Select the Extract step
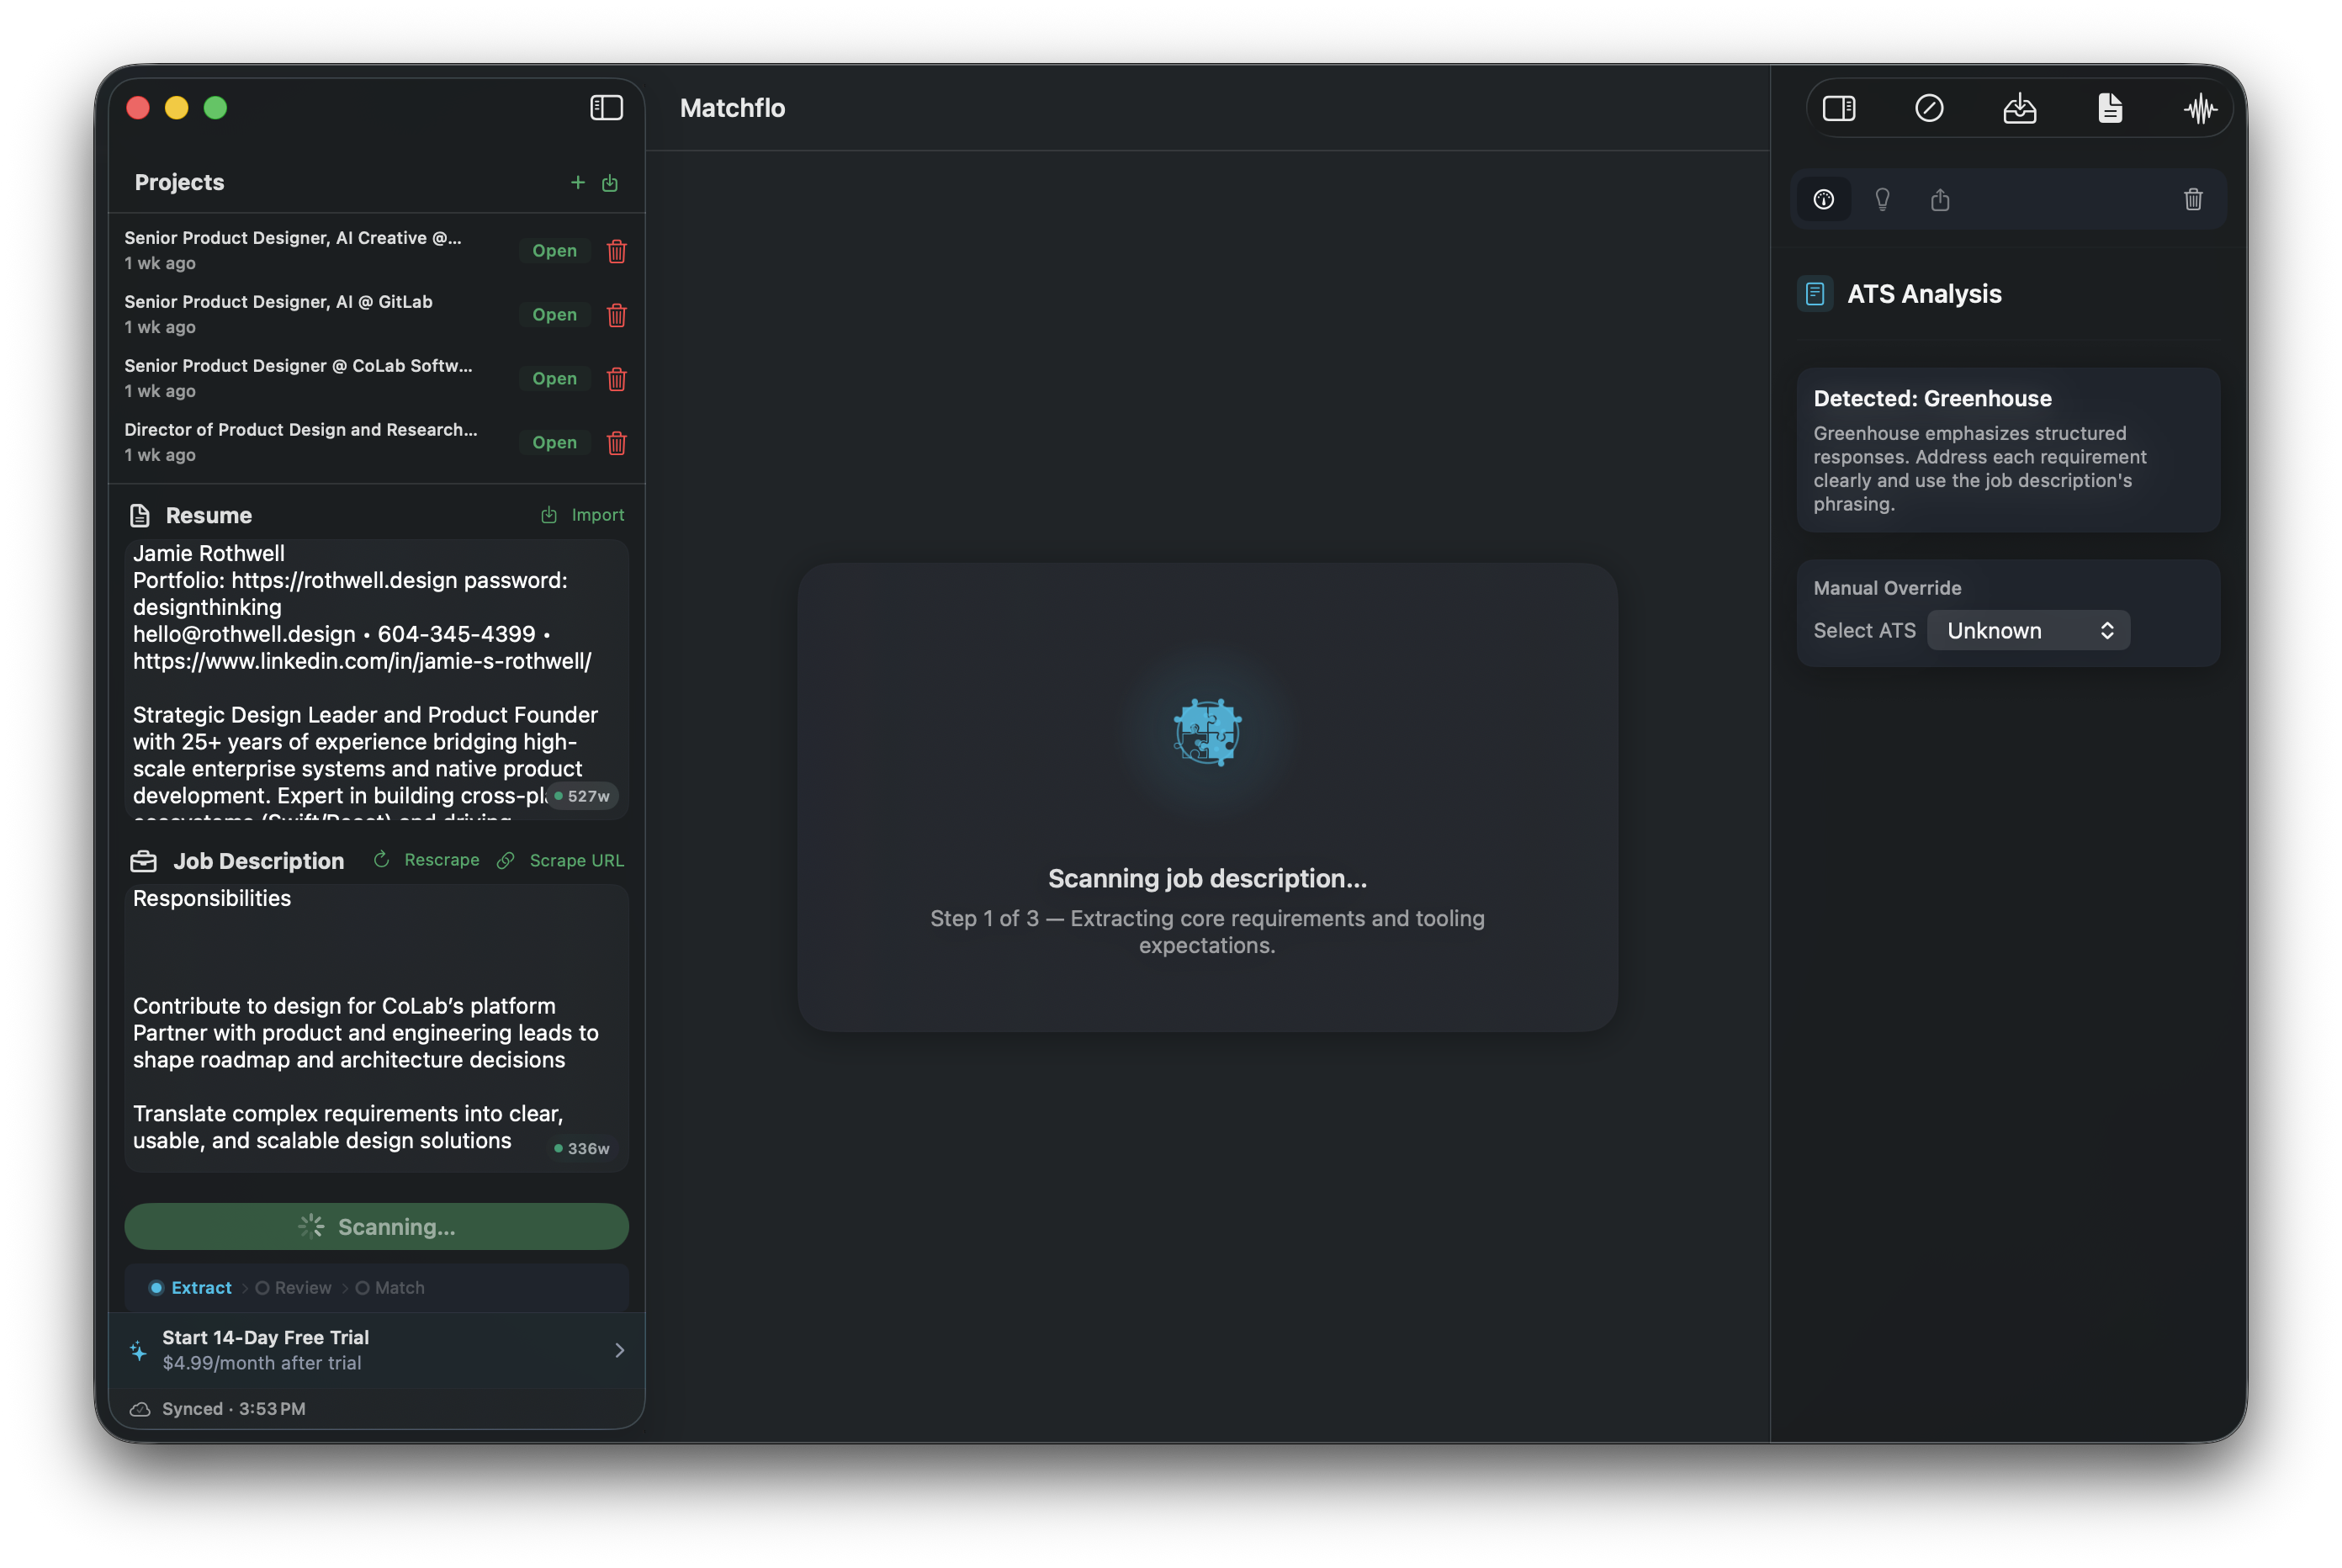 pos(191,1288)
